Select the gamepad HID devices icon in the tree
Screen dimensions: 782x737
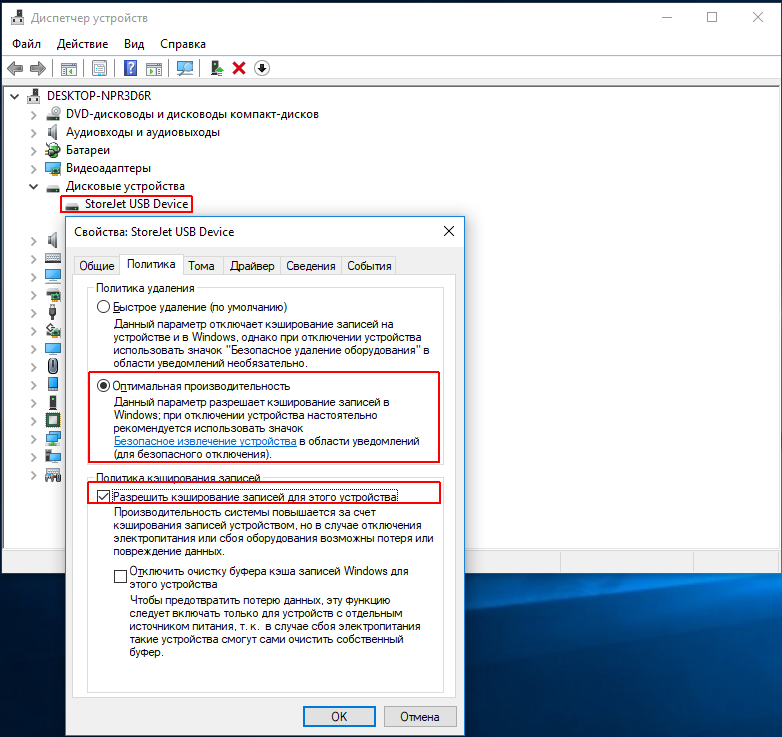tap(53, 475)
